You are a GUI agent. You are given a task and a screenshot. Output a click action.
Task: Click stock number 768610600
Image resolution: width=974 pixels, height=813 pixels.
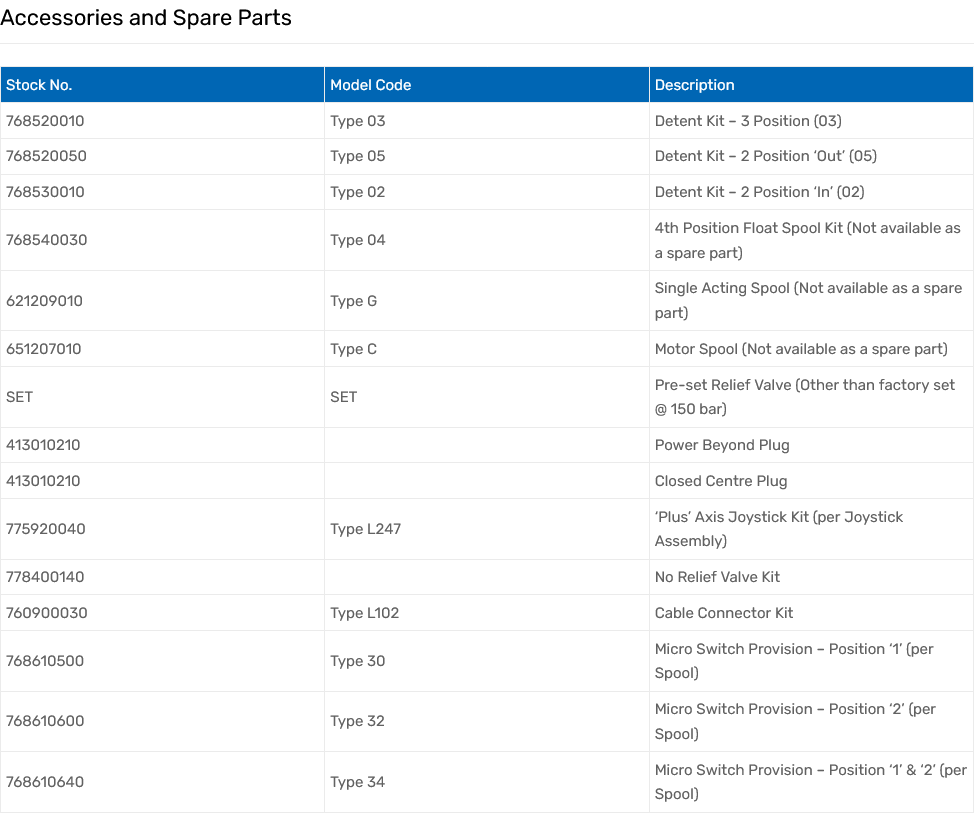pos(45,721)
